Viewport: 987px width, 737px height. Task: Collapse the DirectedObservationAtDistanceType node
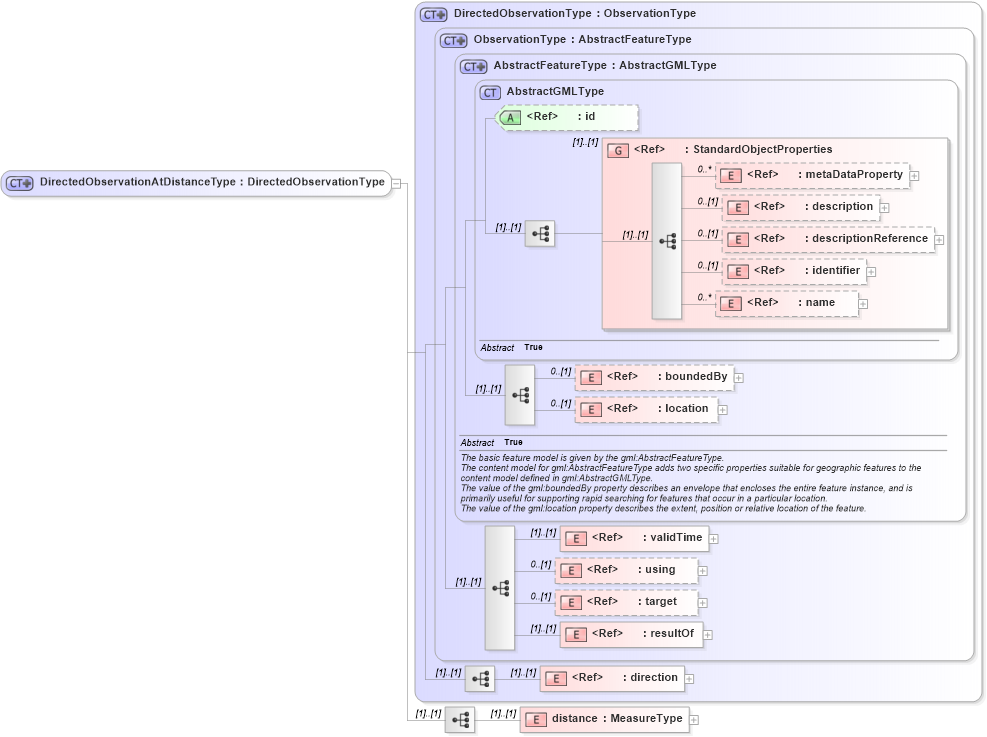397,183
